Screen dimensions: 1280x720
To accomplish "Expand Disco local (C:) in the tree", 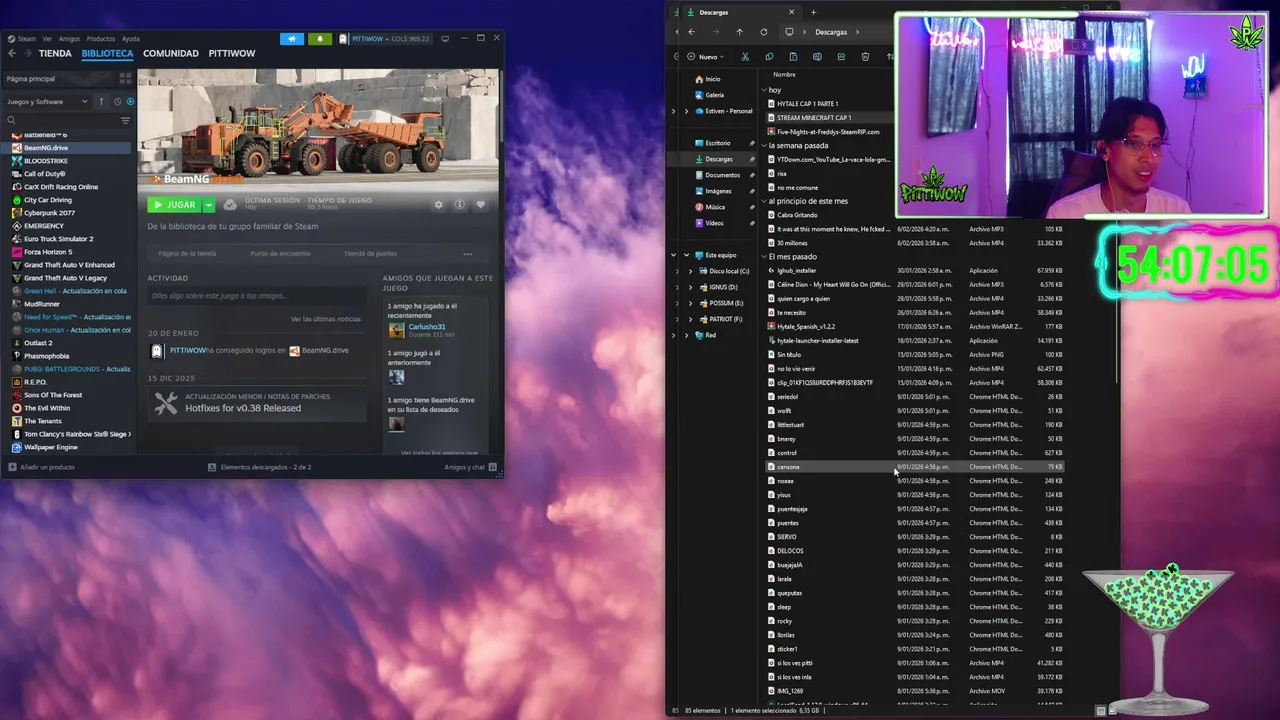I will [690, 271].
